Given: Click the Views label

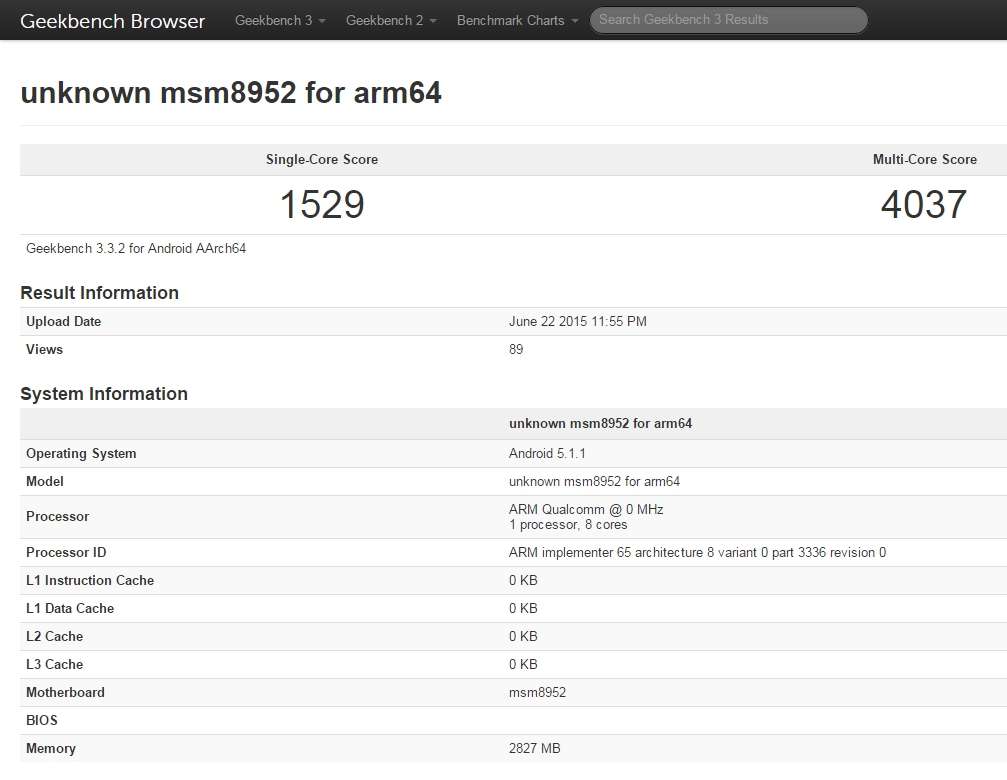Looking at the screenshot, I should (x=44, y=349).
